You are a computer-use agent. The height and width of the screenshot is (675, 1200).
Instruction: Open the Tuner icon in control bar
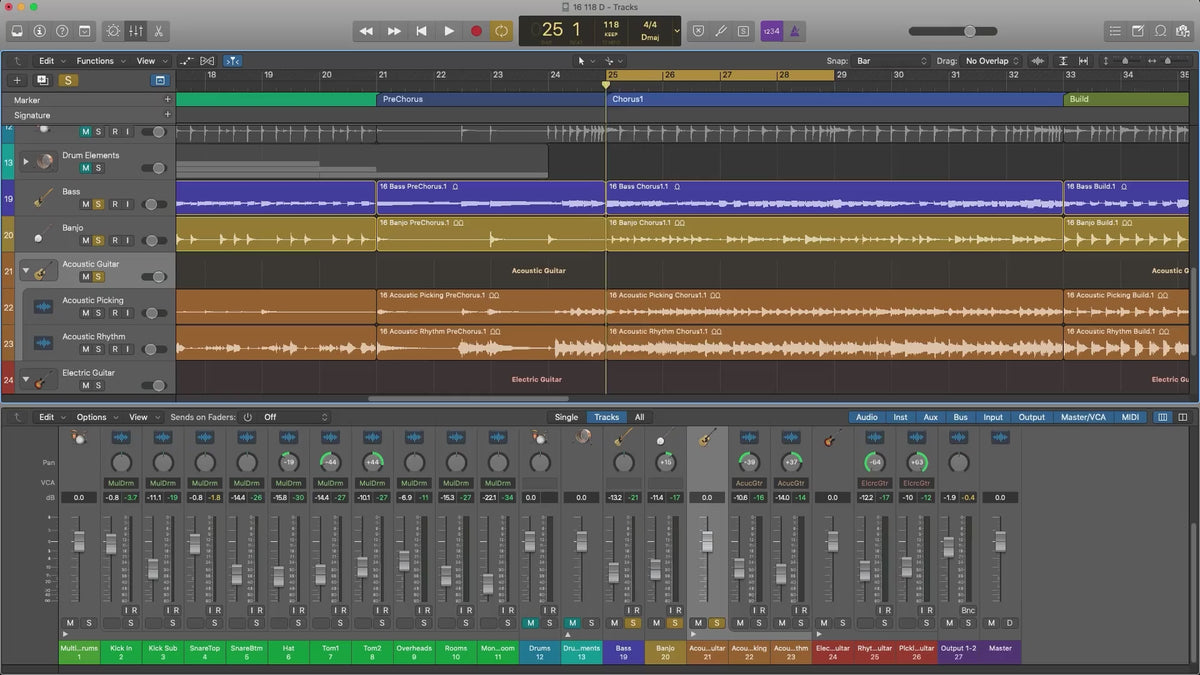720,31
